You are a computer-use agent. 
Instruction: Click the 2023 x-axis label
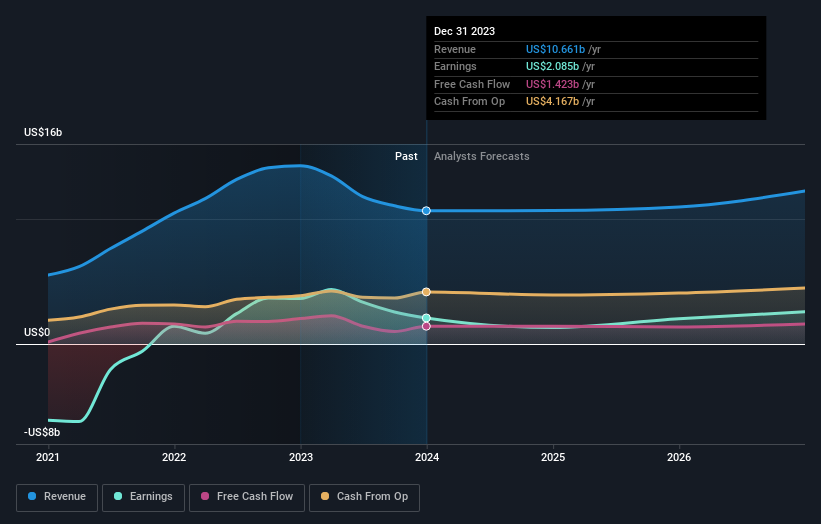pyautogui.click(x=301, y=457)
